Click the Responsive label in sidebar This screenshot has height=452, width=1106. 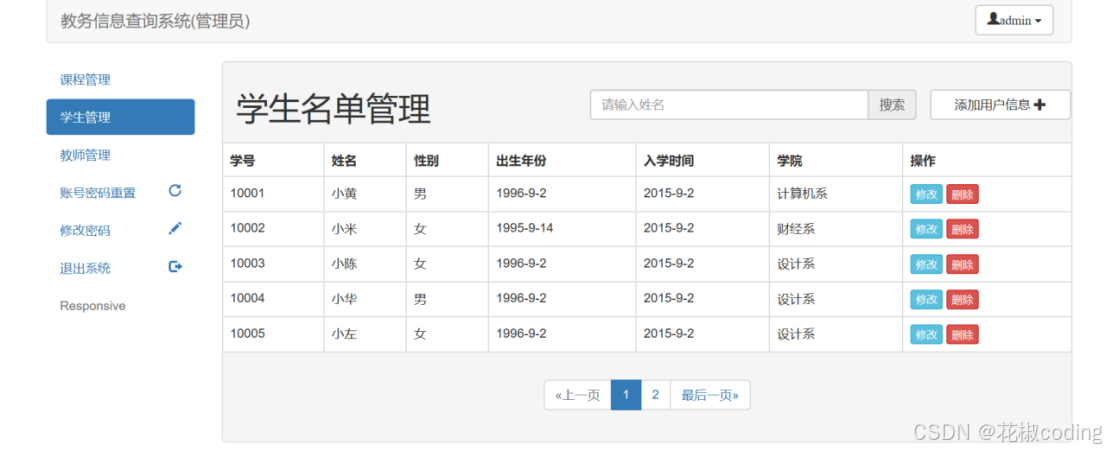pyautogui.click(x=92, y=306)
